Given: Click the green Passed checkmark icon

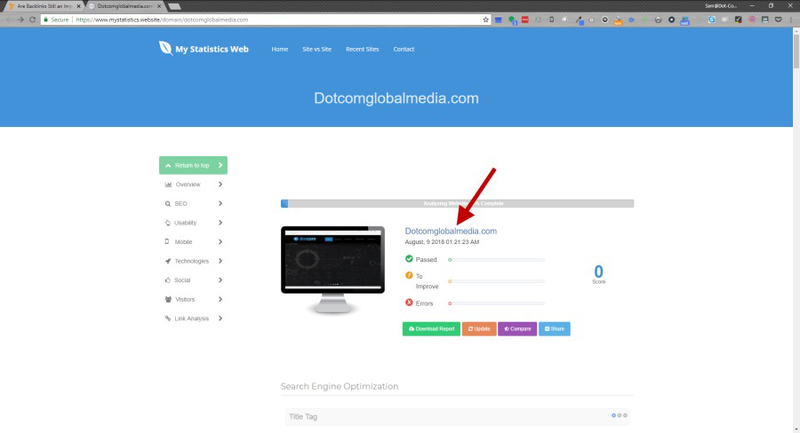Looking at the screenshot, I should pyautogui.click(x=408, y=259).
